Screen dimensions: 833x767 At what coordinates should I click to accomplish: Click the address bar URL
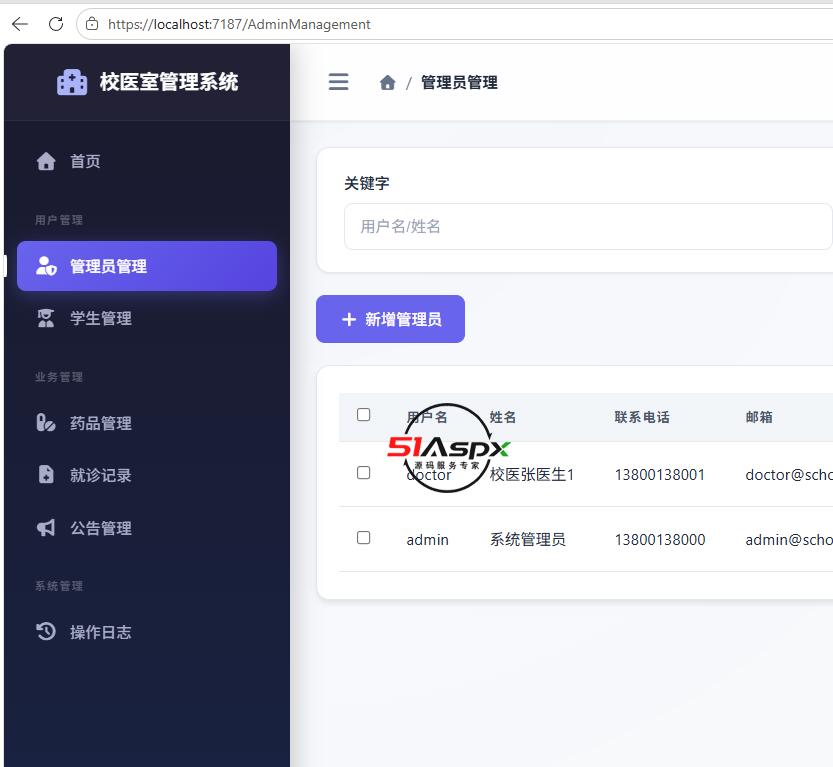pos(239,24)
